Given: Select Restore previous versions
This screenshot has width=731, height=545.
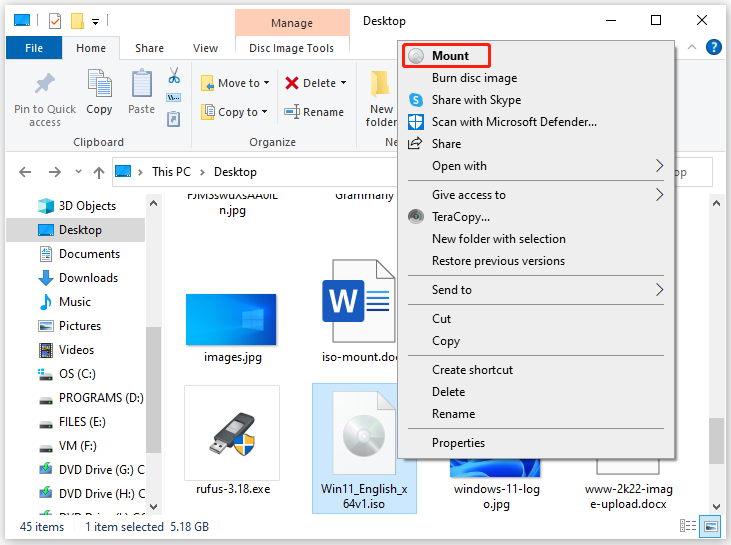Looking at the screenshot, I should [x=498, y=261].
